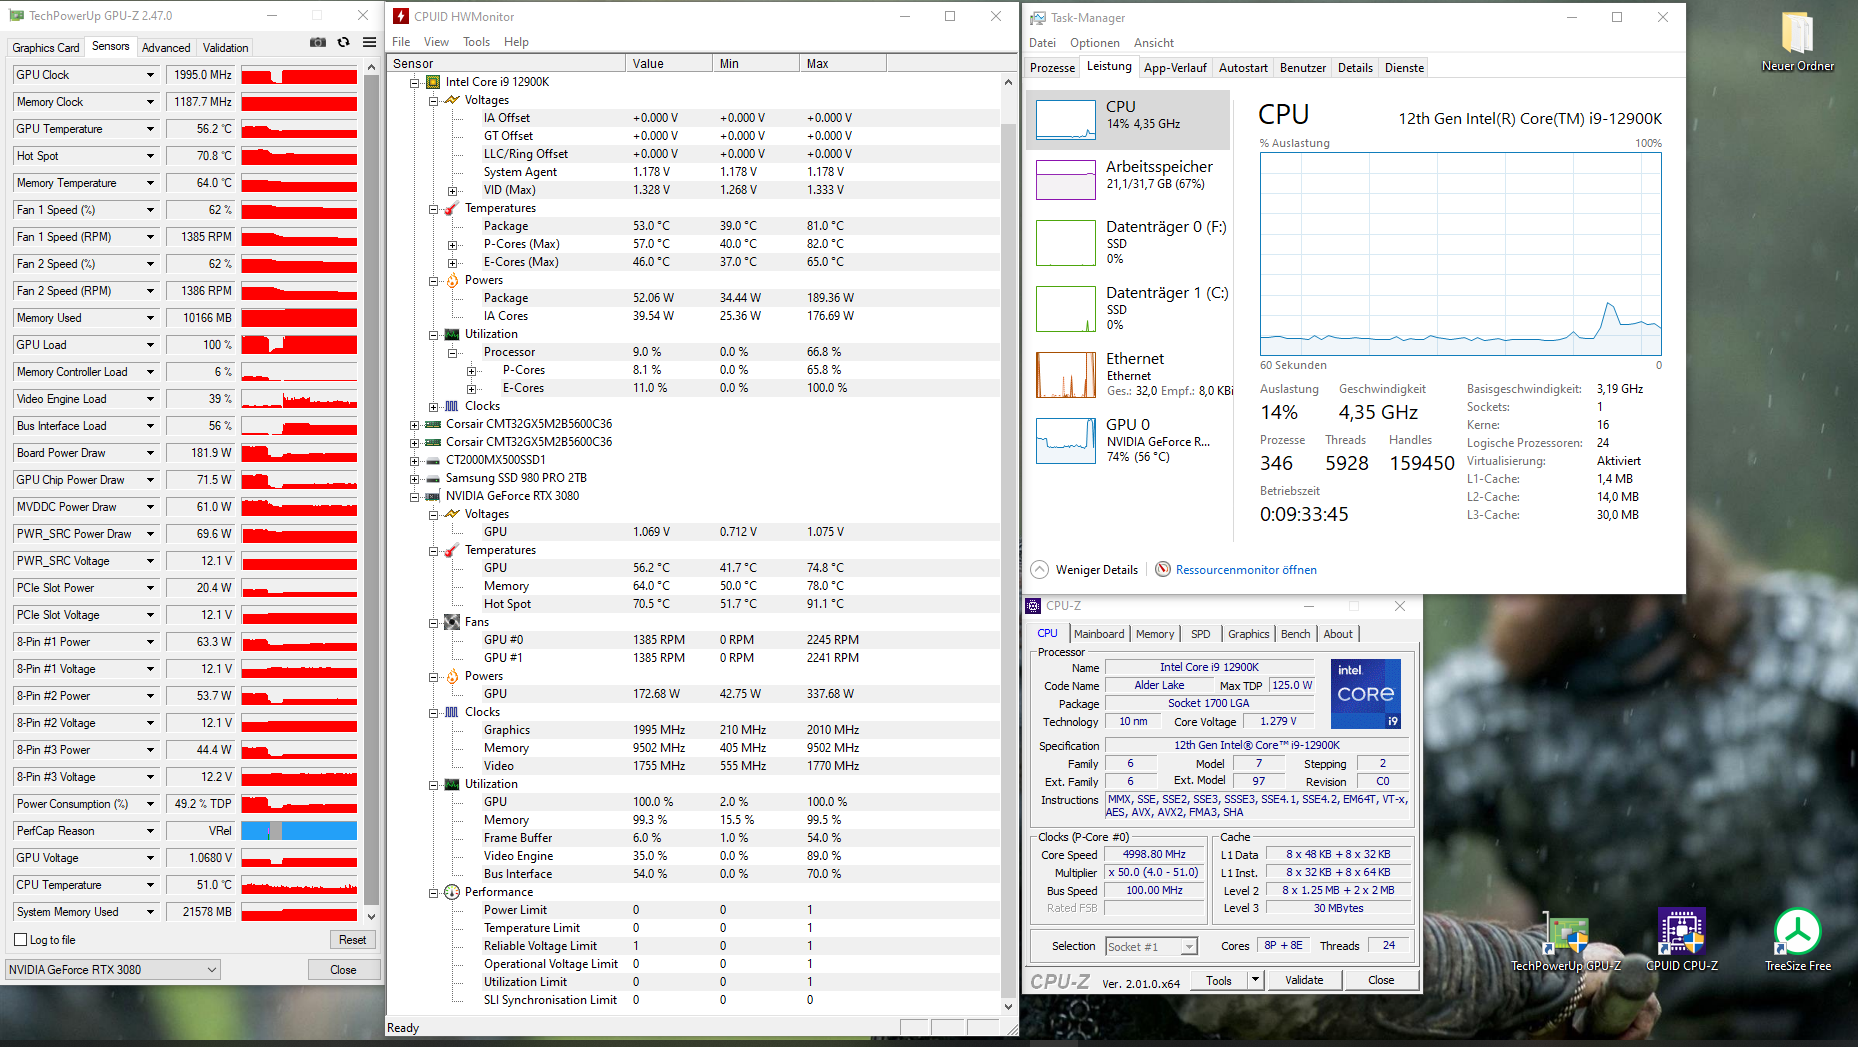Select the Neuer Ordner desktop folder
Viewport: 1858px width, 1047px height.
point(1797,42)
